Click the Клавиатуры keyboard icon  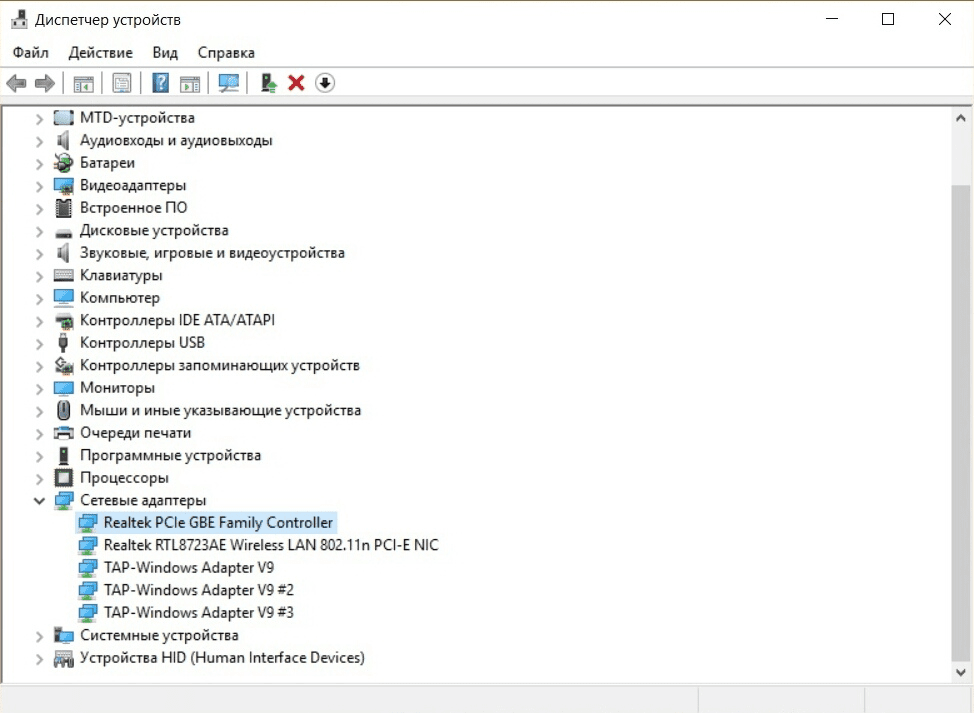click(x=63, y=275)
